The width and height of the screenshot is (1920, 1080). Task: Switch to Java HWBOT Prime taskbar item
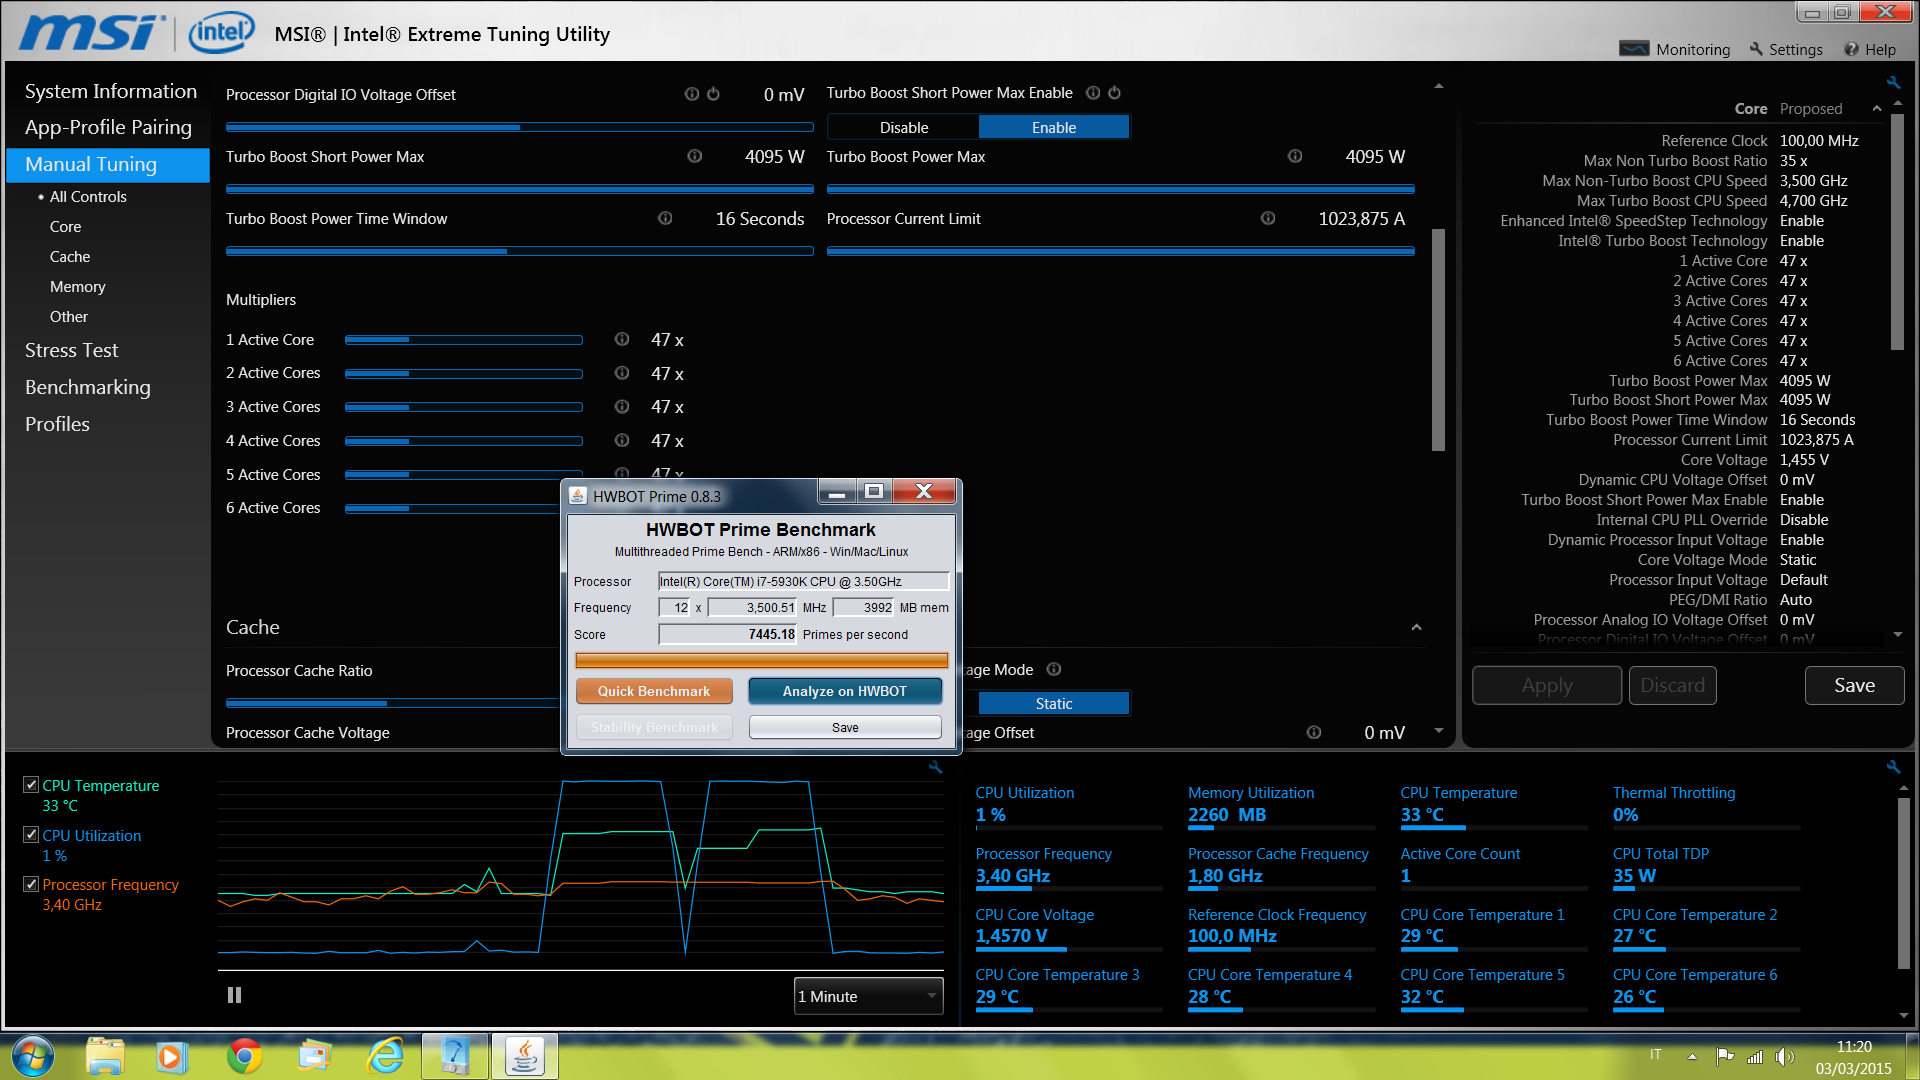525,1056
